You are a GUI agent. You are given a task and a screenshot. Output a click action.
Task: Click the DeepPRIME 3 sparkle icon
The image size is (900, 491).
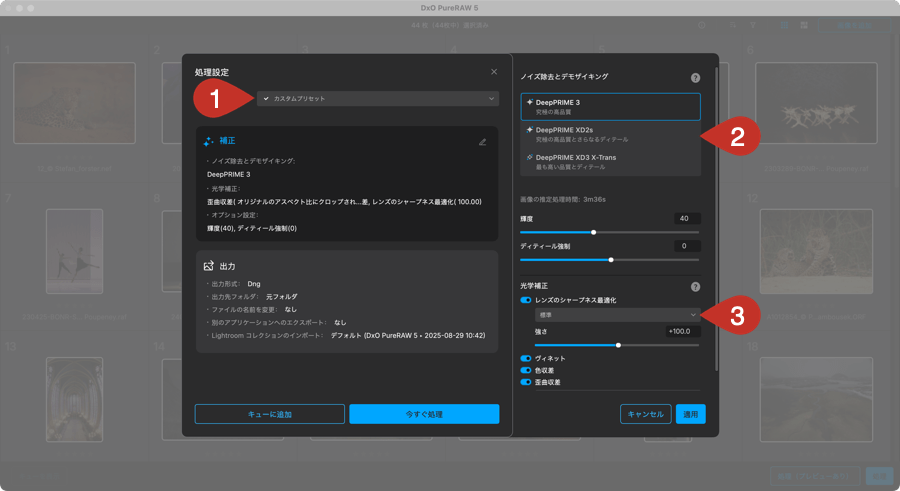(529, 102)
